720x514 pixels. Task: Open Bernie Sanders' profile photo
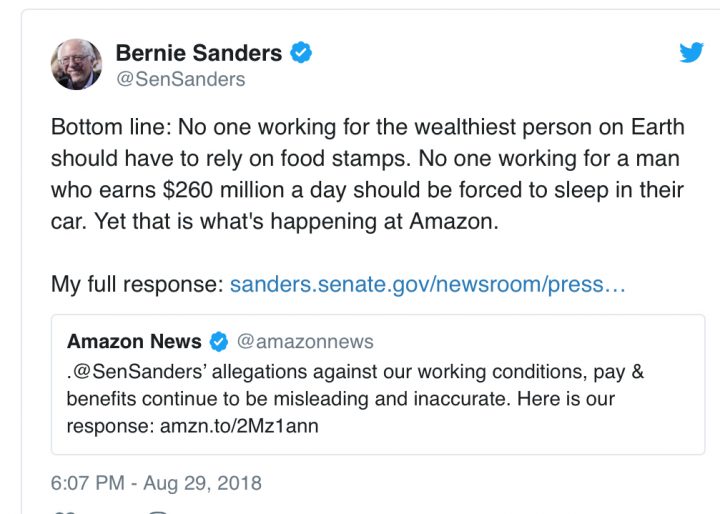tap(77, 64)
